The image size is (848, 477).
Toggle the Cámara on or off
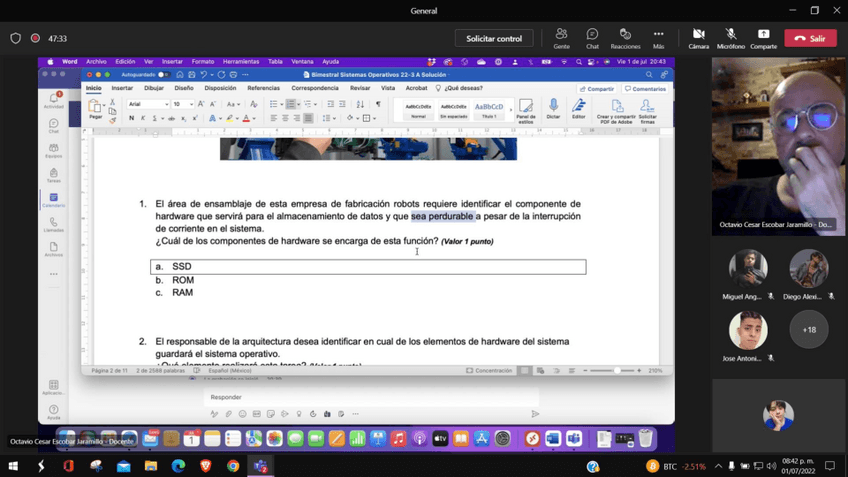click(699, 38)
